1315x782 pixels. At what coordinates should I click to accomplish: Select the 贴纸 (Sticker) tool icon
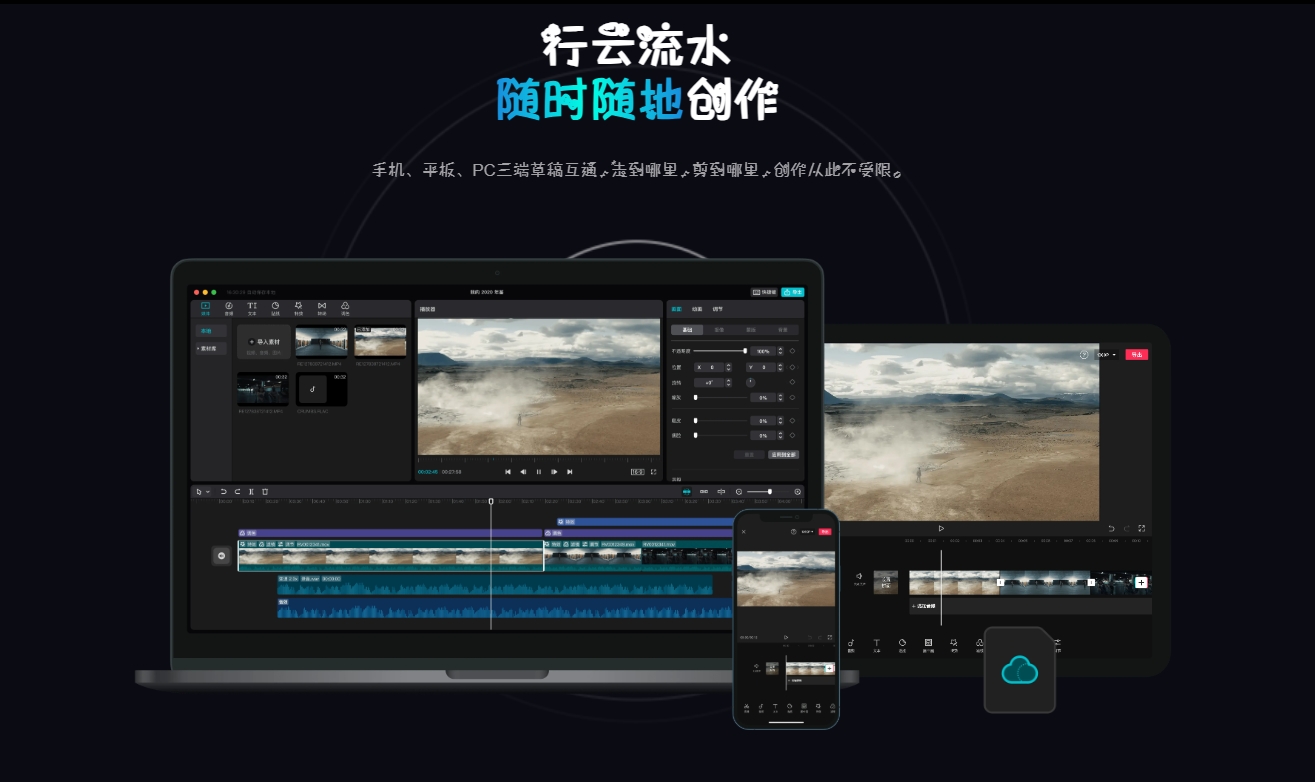point(275,306)
